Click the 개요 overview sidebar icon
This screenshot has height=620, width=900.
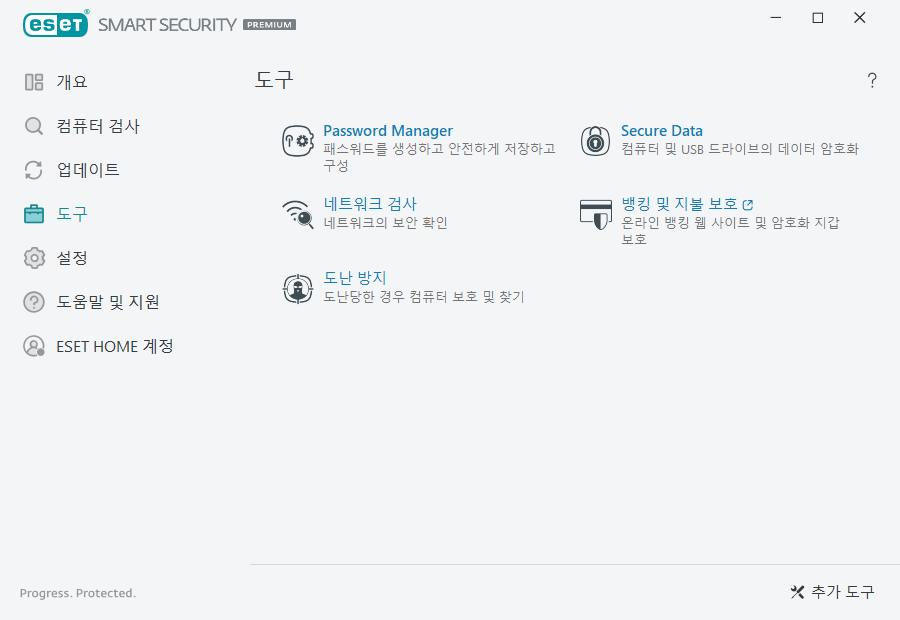coord(33,82)
